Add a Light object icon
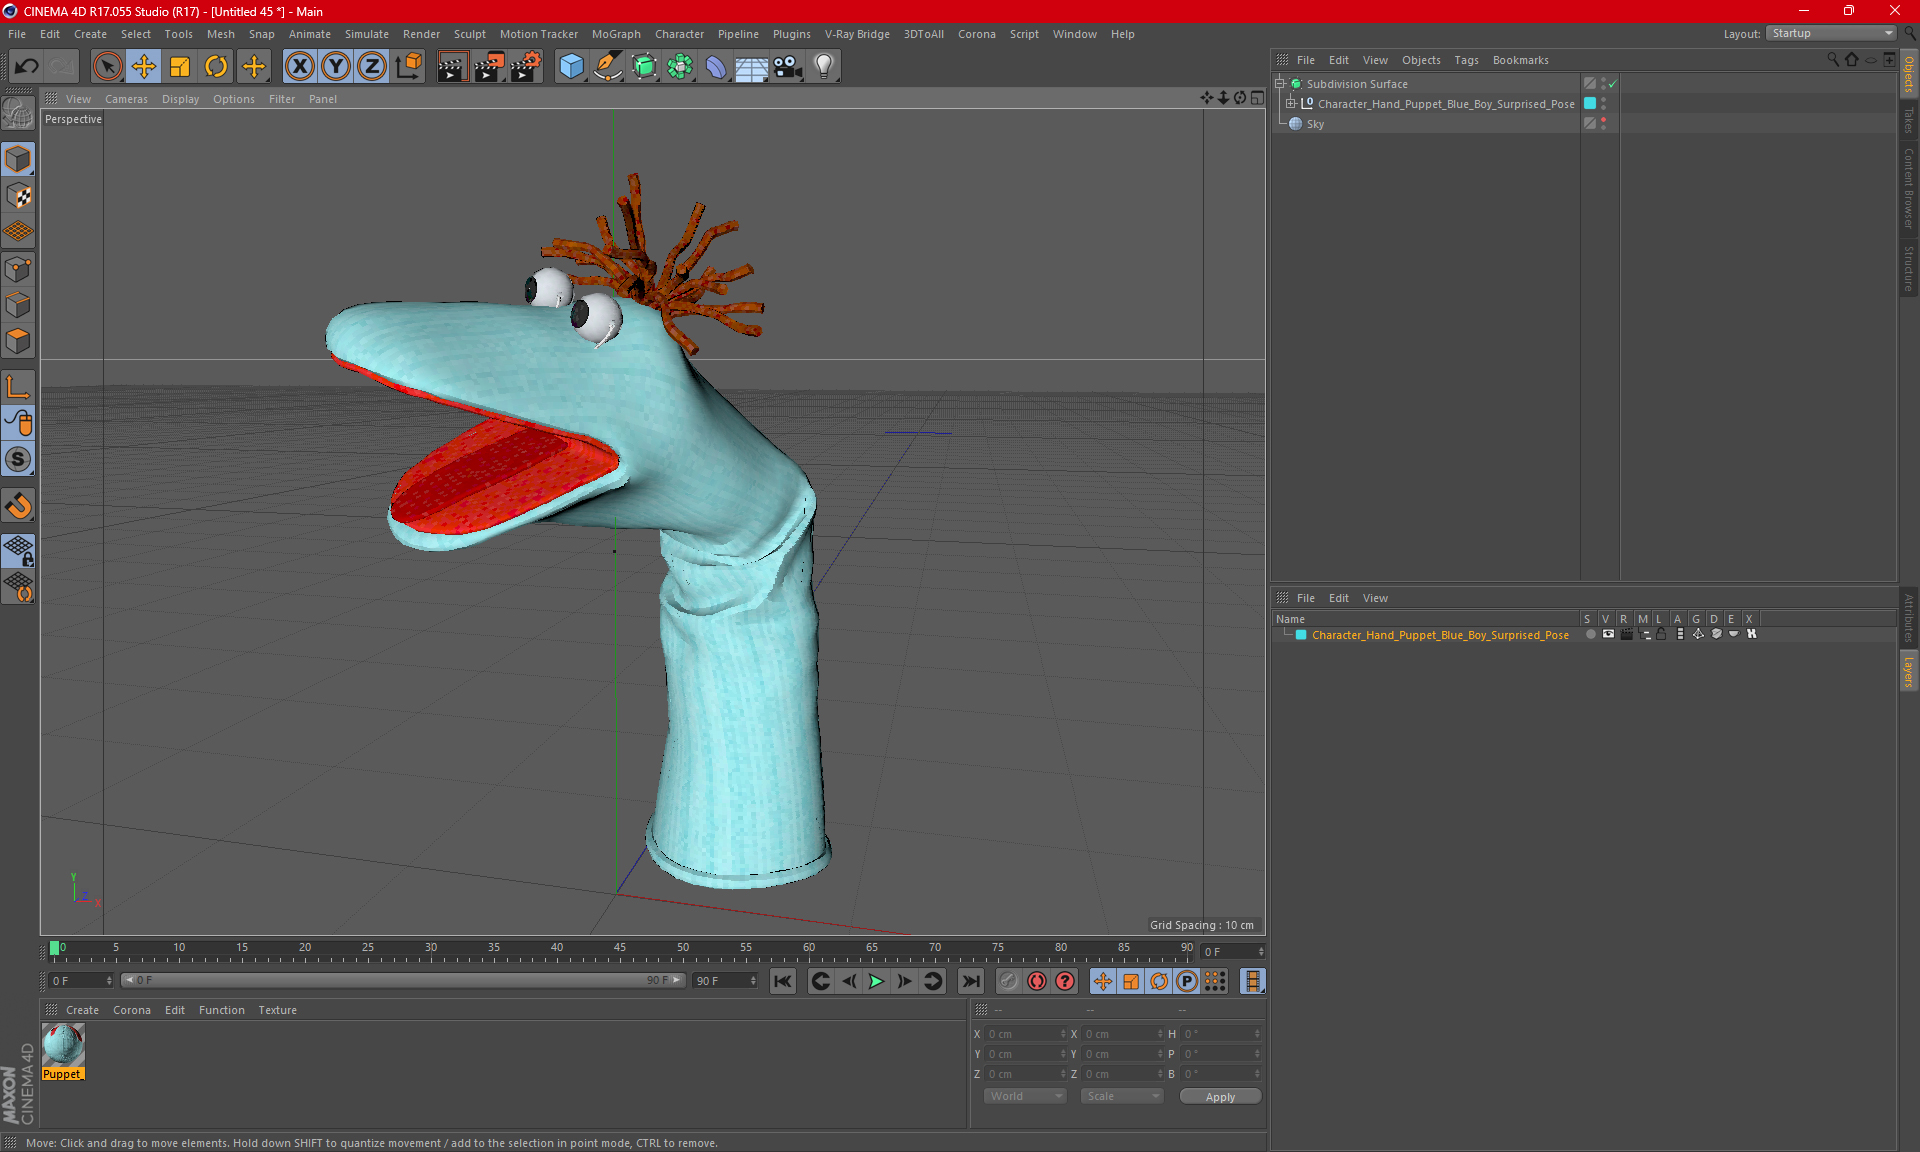 824,67
